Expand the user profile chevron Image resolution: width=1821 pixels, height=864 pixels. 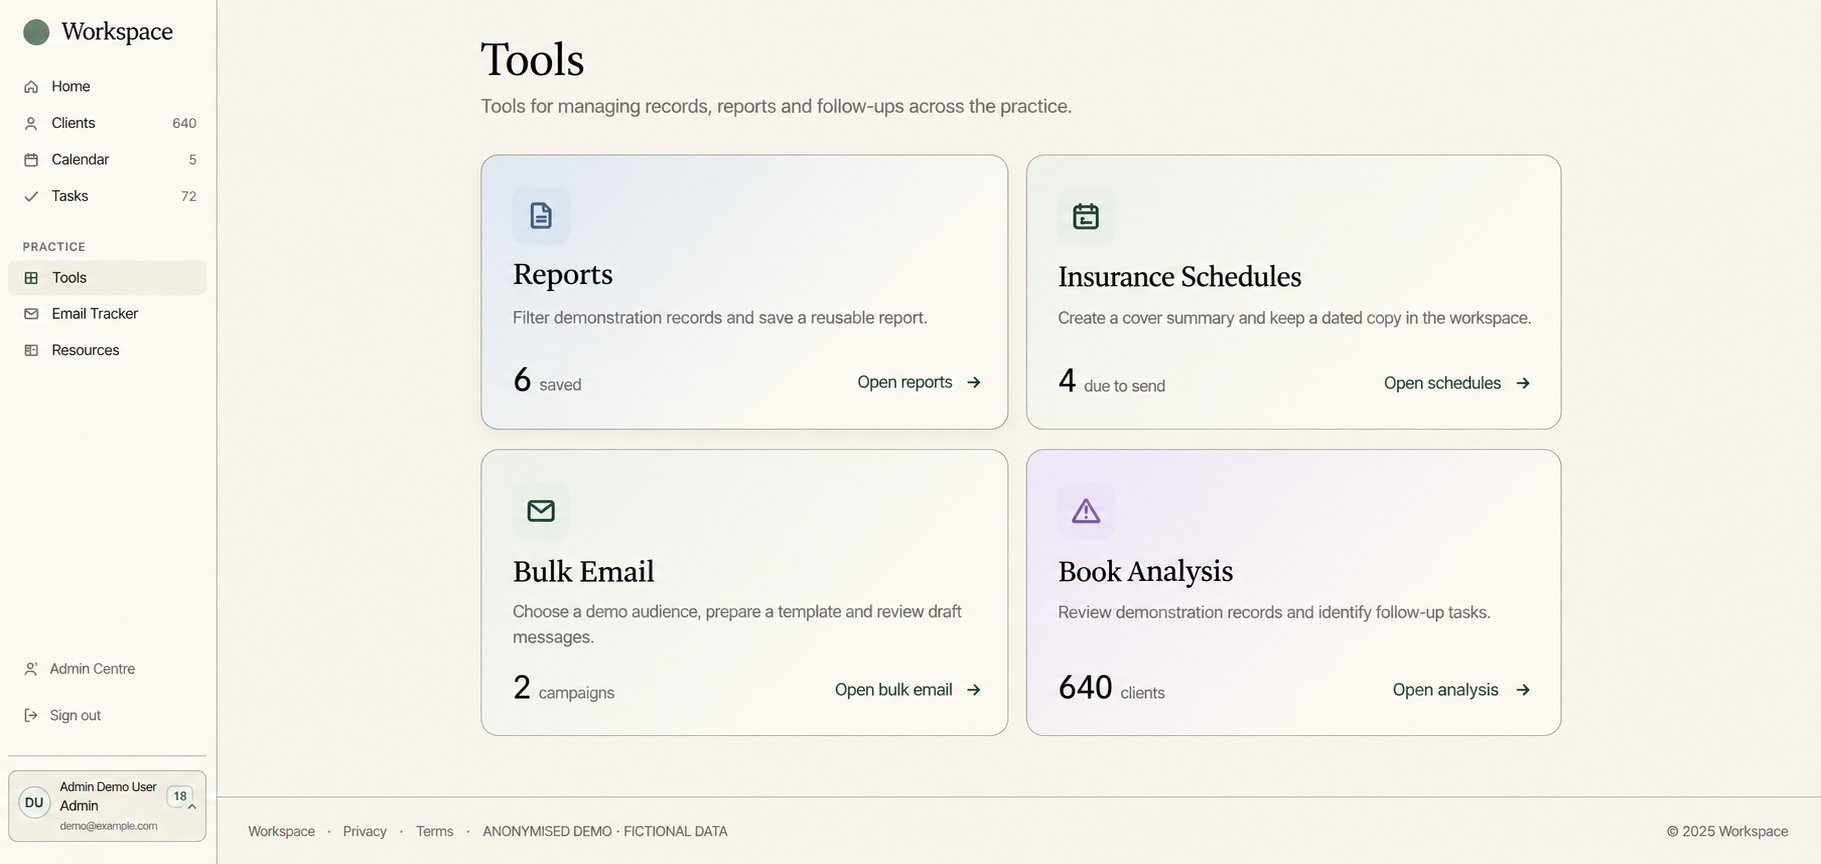coord(192,807)
